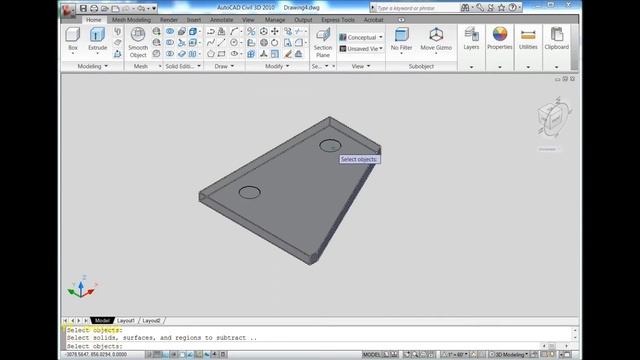
Task: Choose the solid Subtract tool
Action: point(170,42)
